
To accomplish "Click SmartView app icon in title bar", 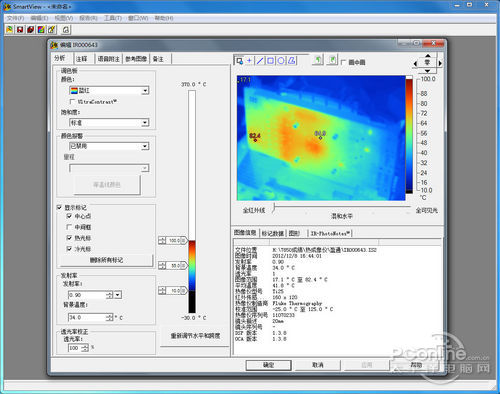I will point(7,6).
